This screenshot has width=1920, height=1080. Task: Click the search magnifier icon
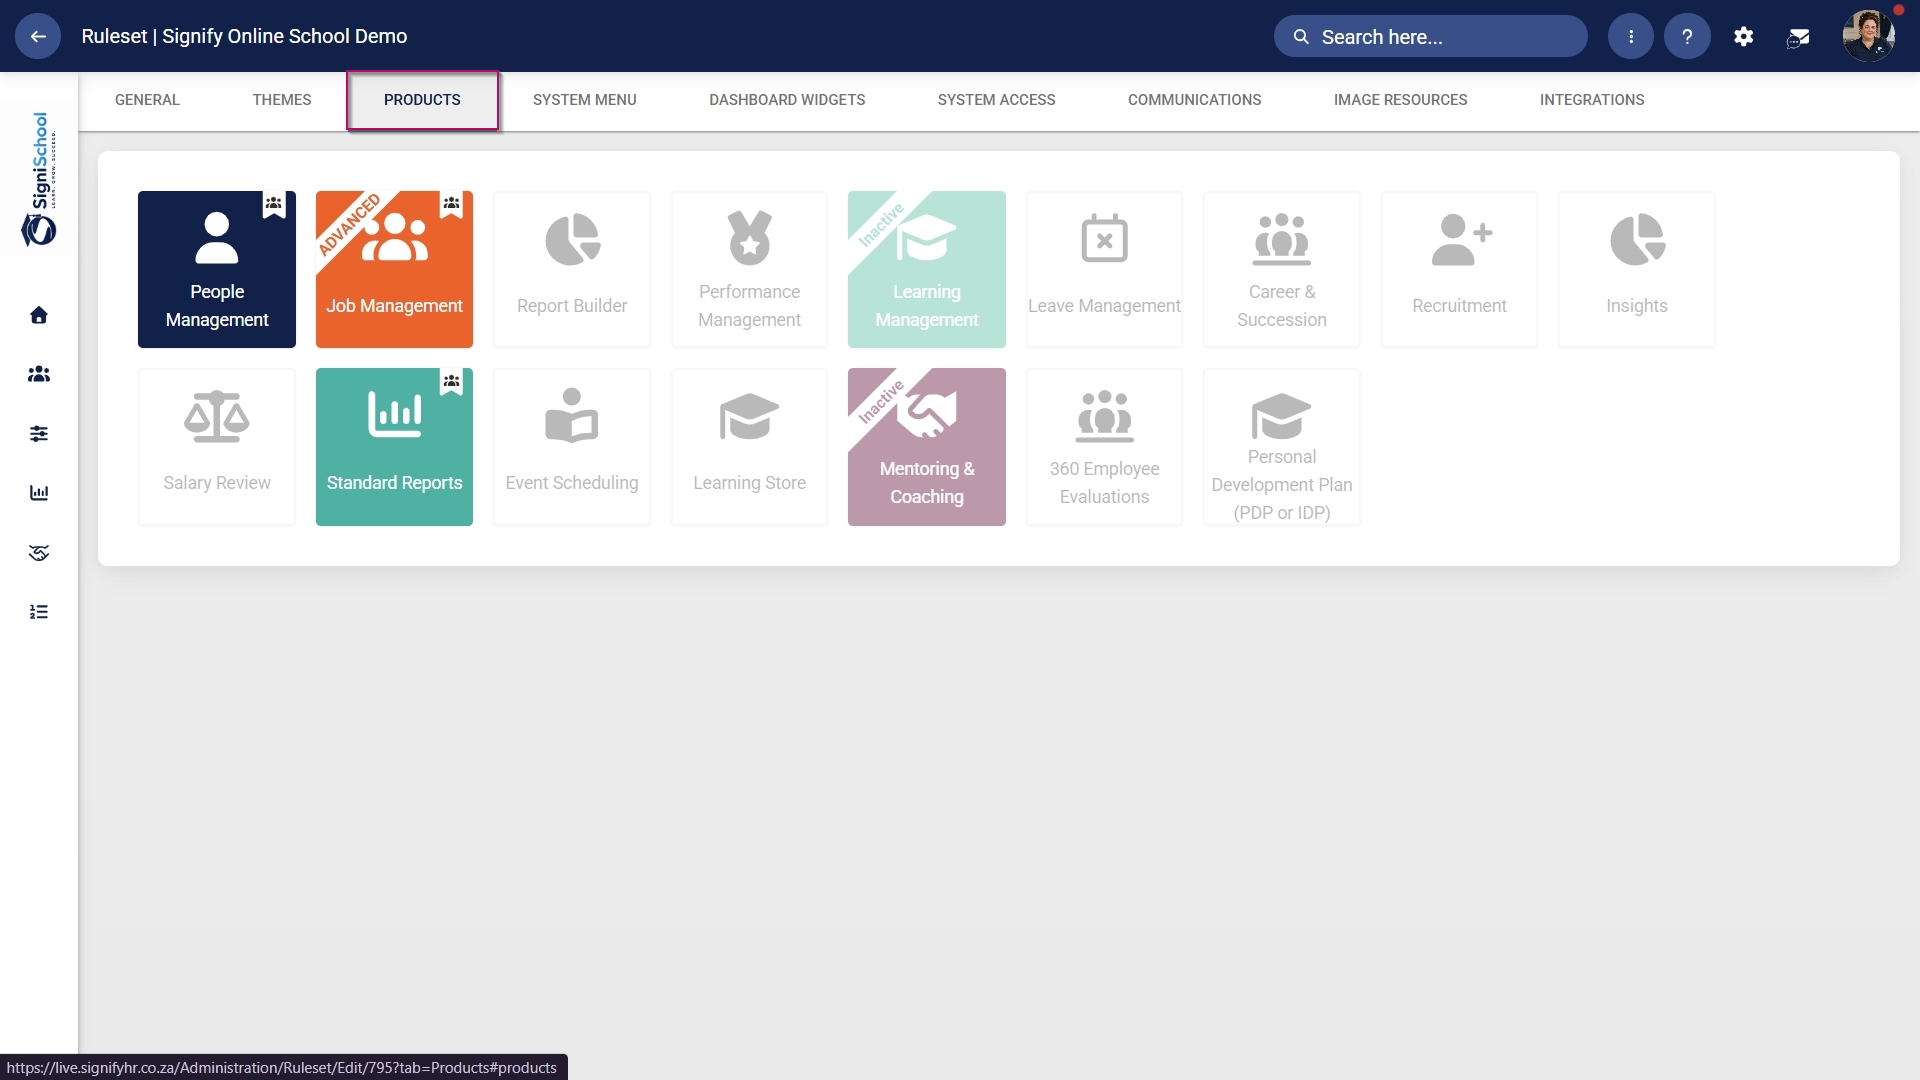pos(1301,37)
